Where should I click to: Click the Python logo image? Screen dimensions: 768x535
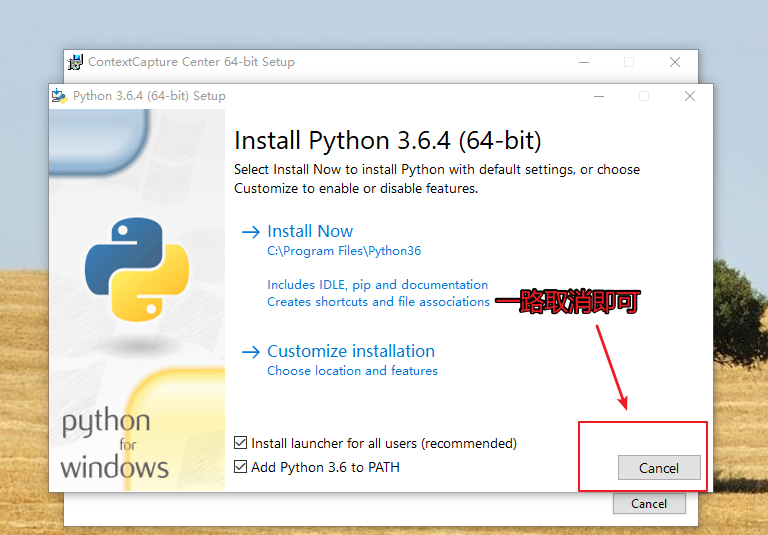click(137, 269)
